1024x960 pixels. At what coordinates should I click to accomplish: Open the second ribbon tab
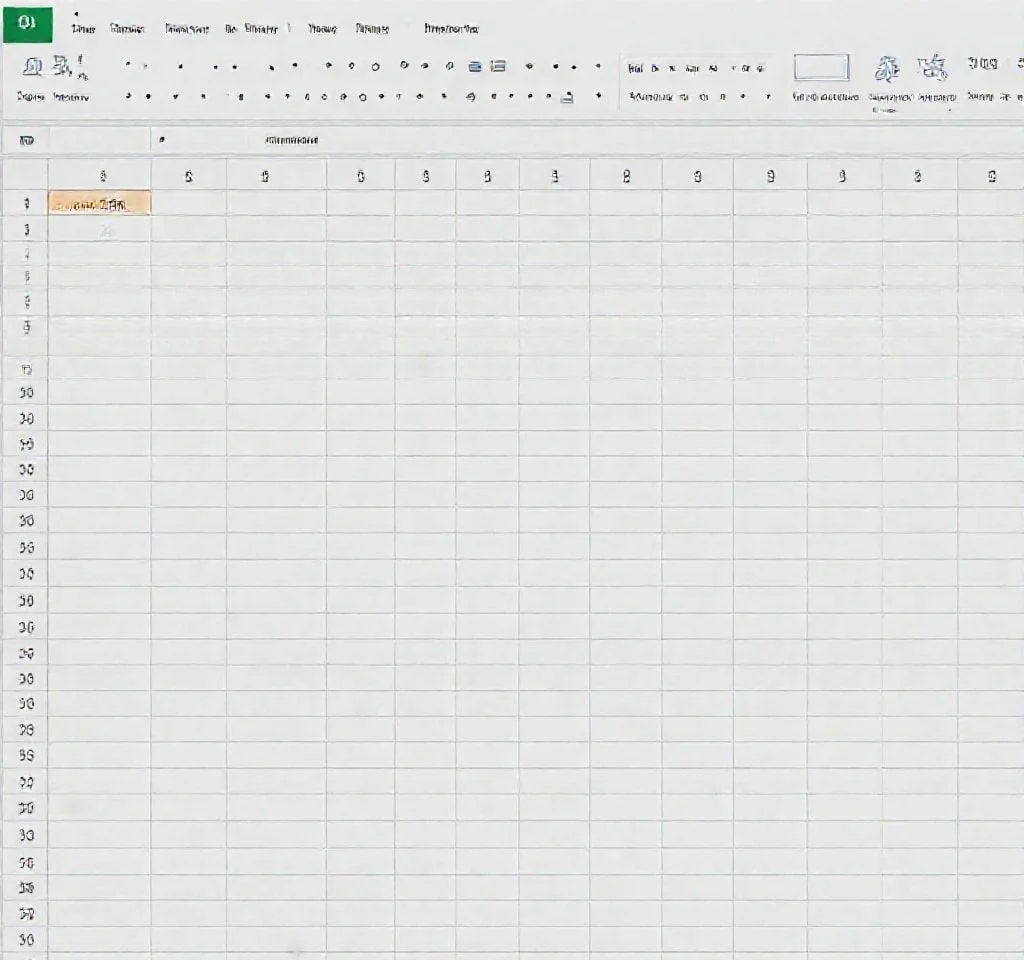point(127,29)
